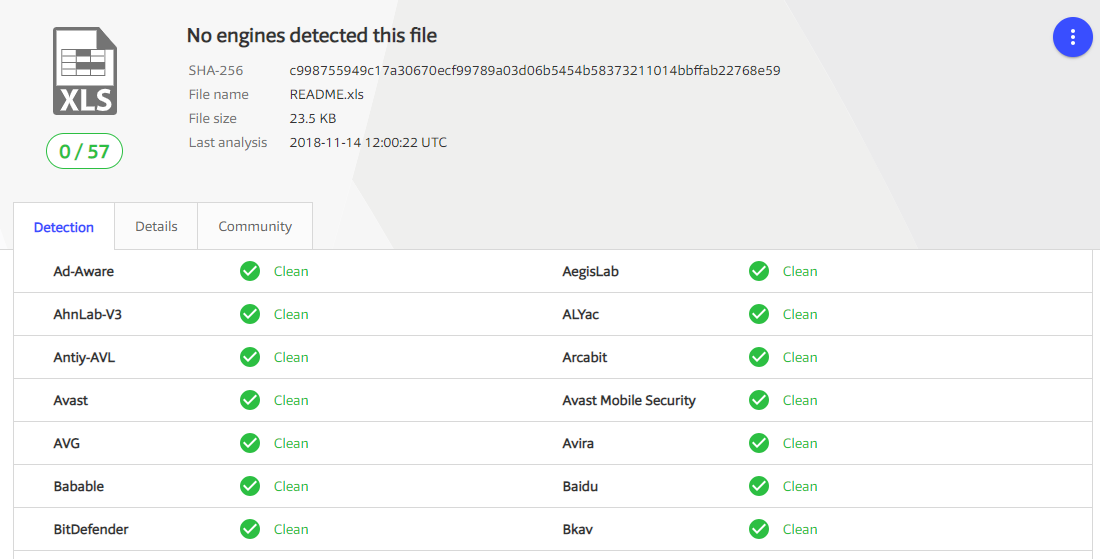Click the Bkav clean checkmark icon
The image size is (1100, 559).
pyautogui.click(x=759, y=529)
